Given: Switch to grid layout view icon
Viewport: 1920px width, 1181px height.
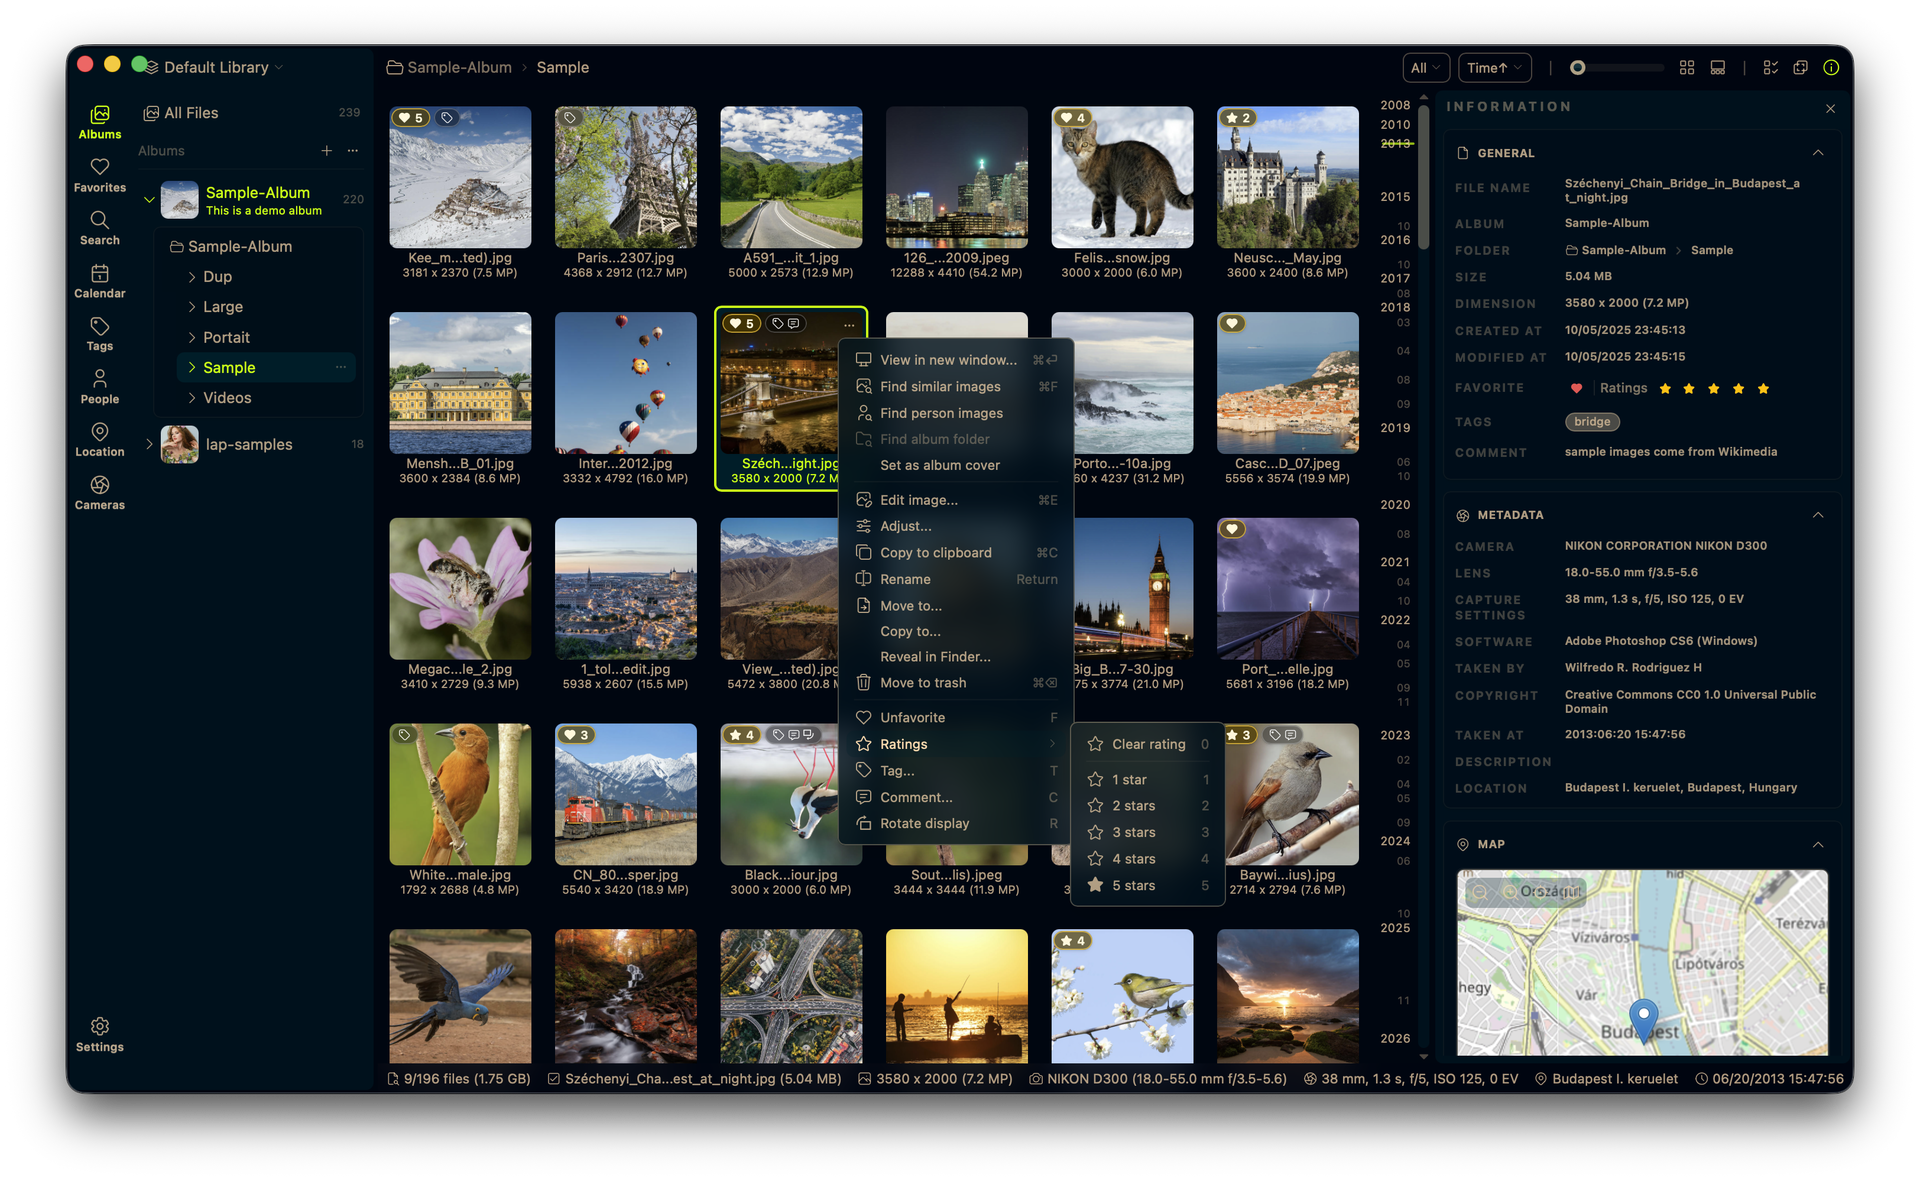Looking at the screenshot, I should coord(1687,67).
